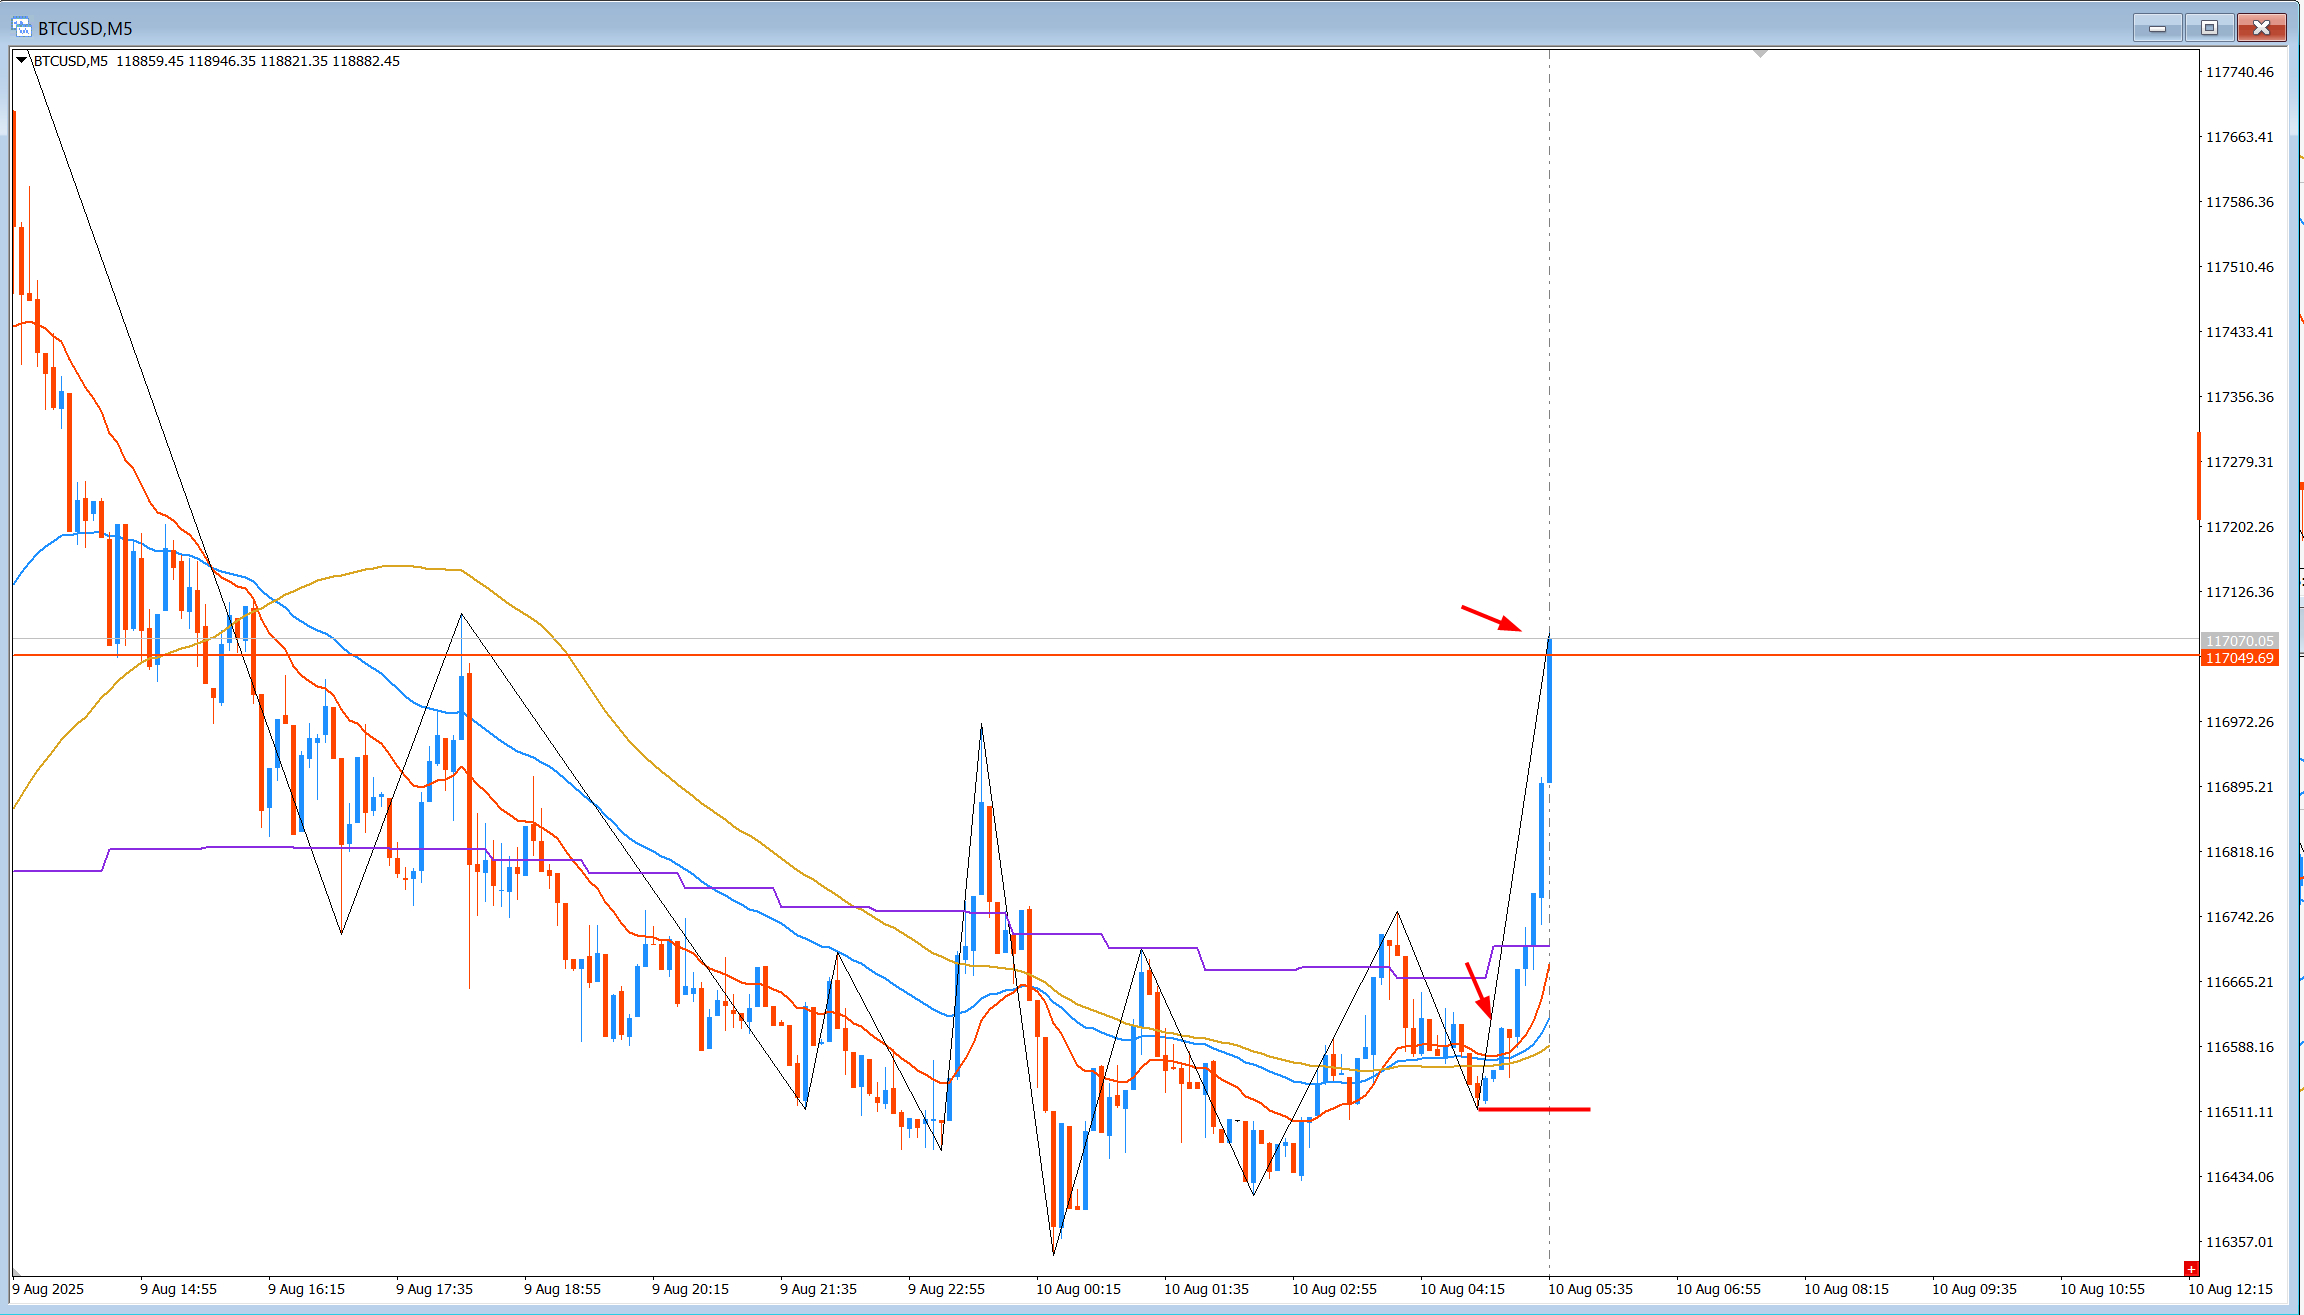The image size is (2304, 1315).
Task: Minimize the BTCUSD,M5 chart window
Action: [x=2157, y=28]
